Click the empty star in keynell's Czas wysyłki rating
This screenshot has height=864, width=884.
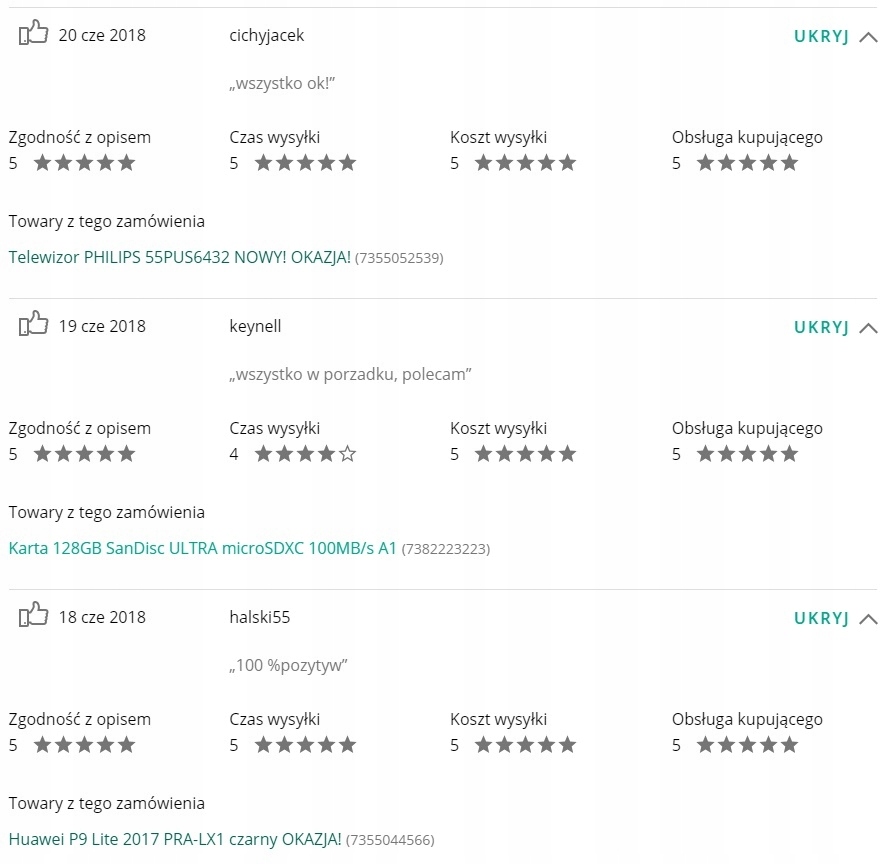coord(348,454)
